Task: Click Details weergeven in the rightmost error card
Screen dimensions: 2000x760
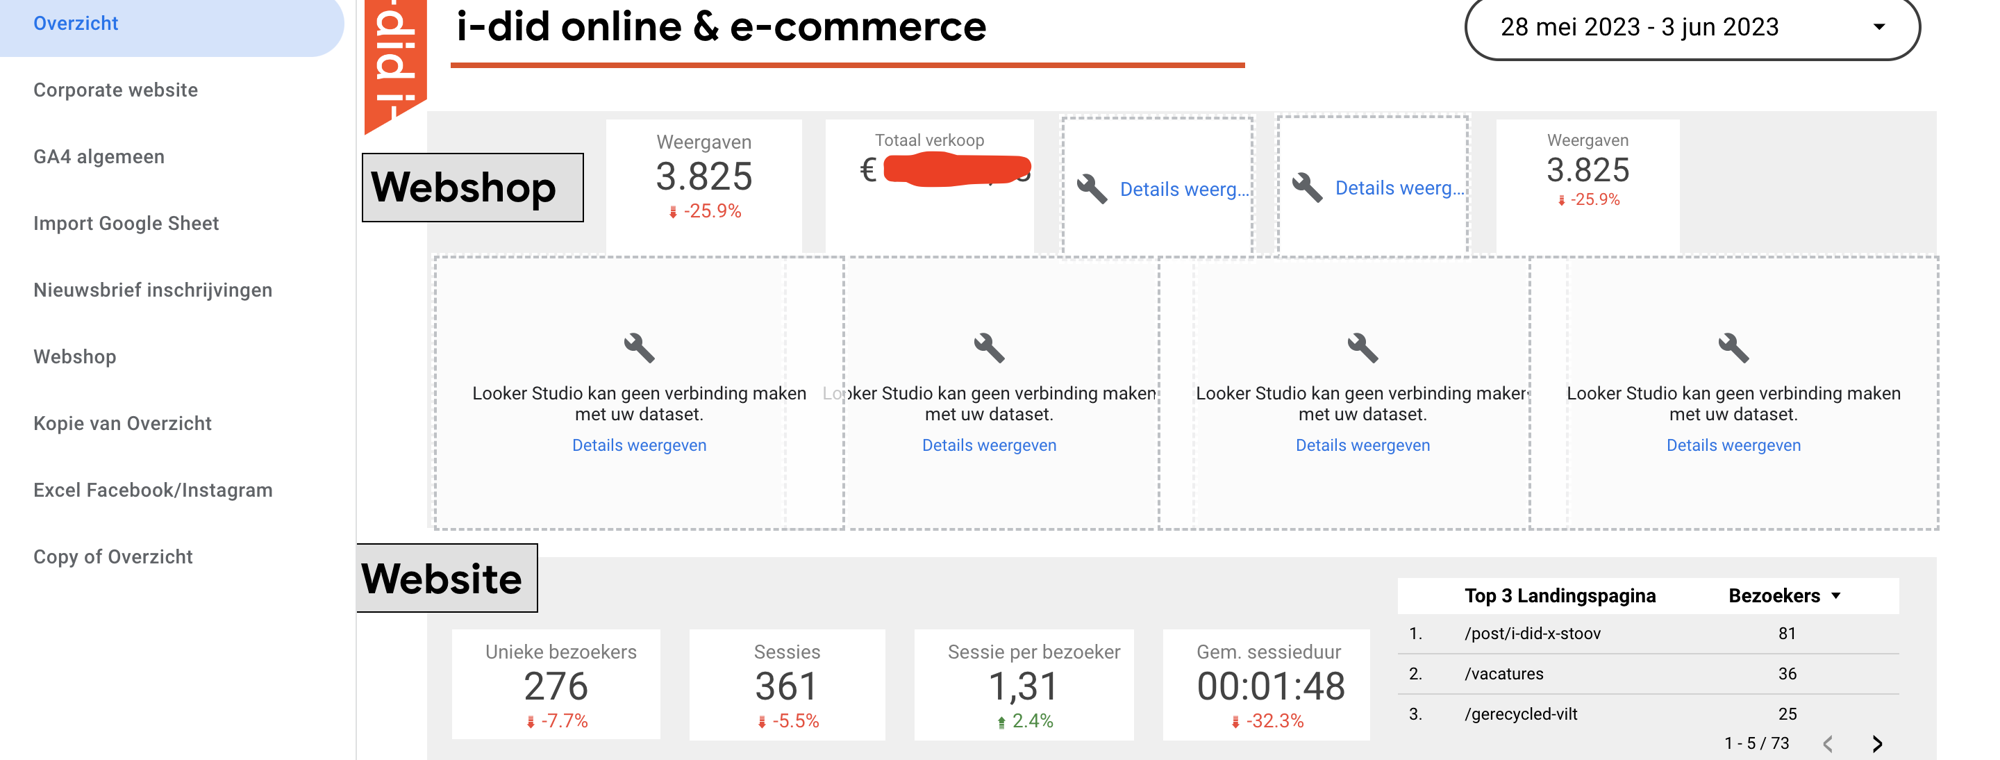Action: click(x=1733, y=445)
